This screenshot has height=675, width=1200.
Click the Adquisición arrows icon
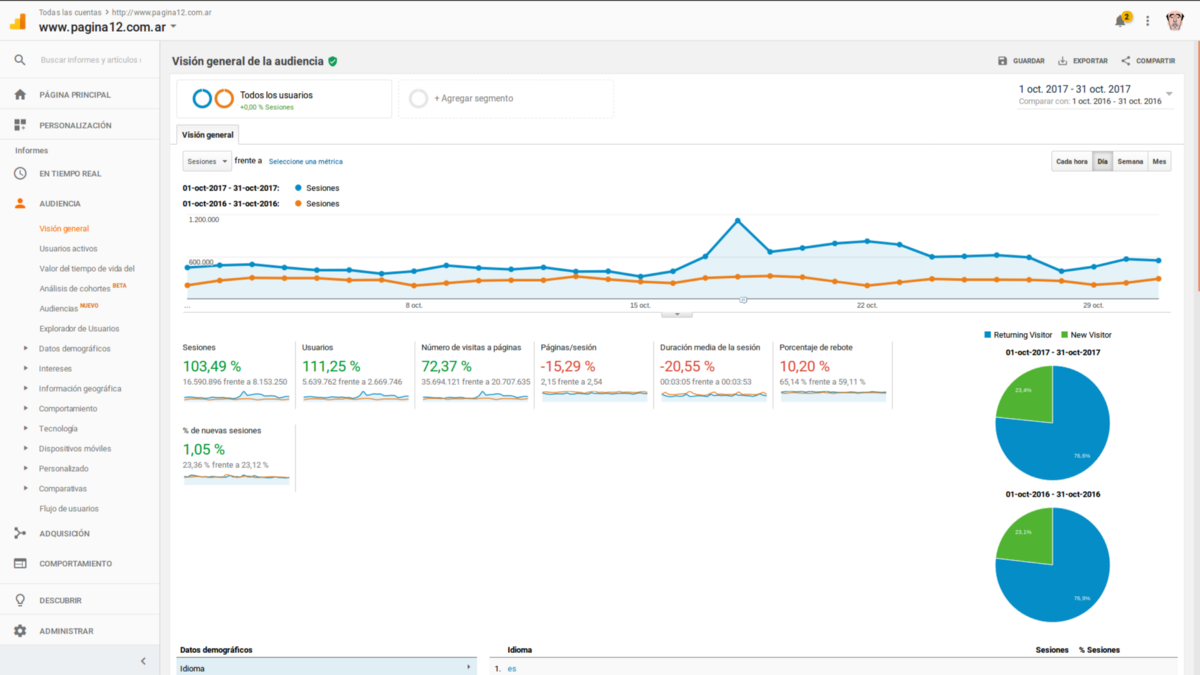[20, 533]
